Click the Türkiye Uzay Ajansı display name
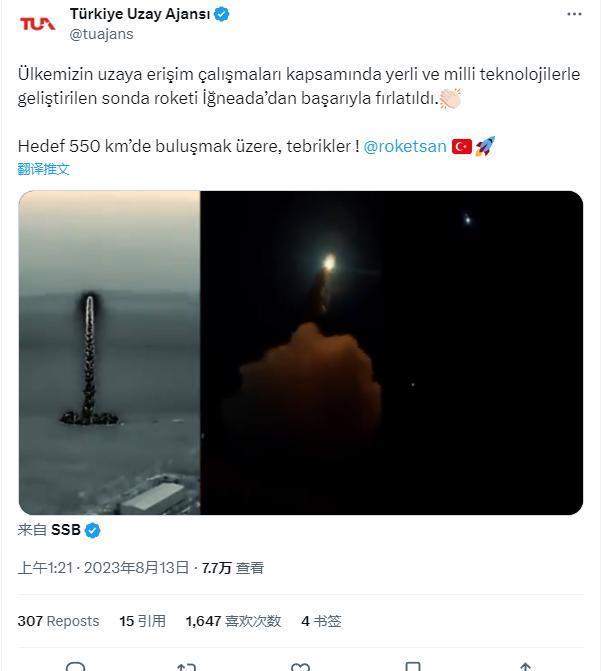 point(140,14)
